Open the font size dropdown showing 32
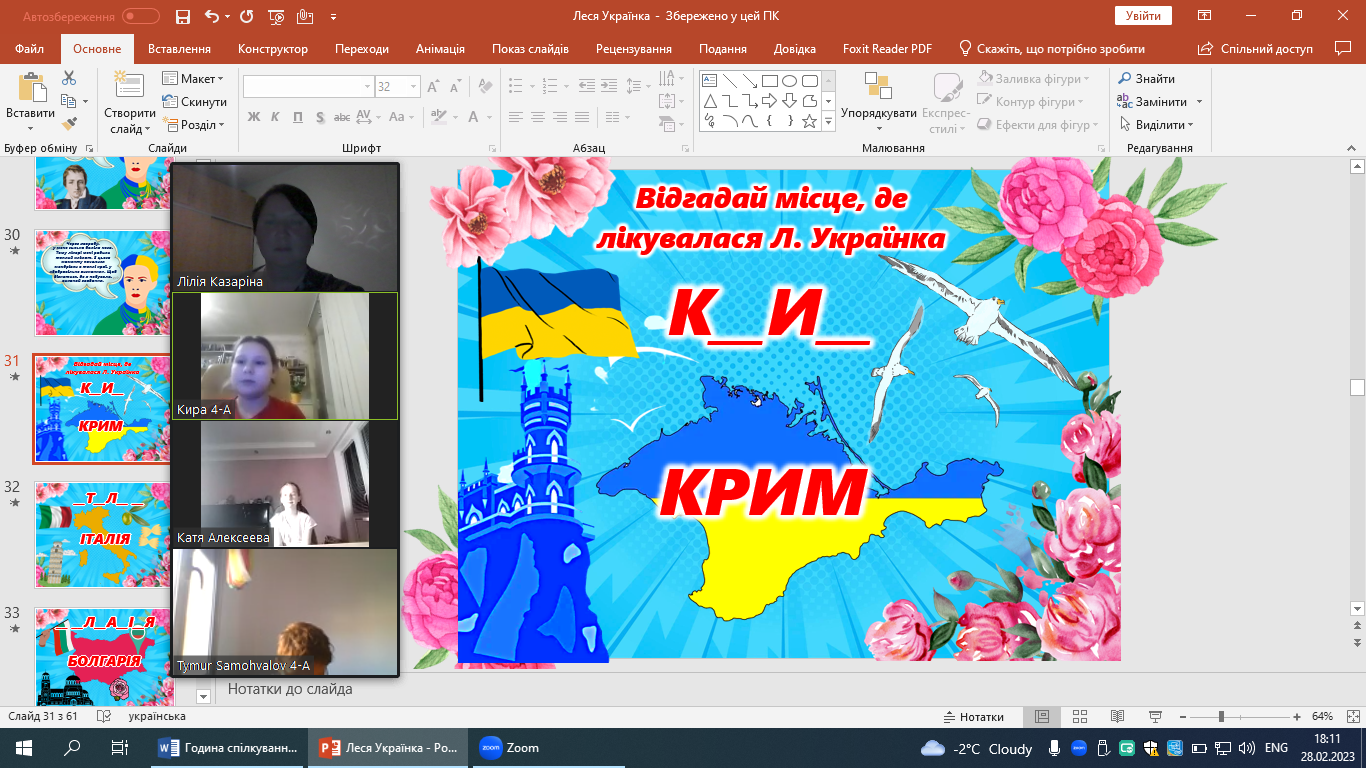1366x768 pixels. point(412,87)
